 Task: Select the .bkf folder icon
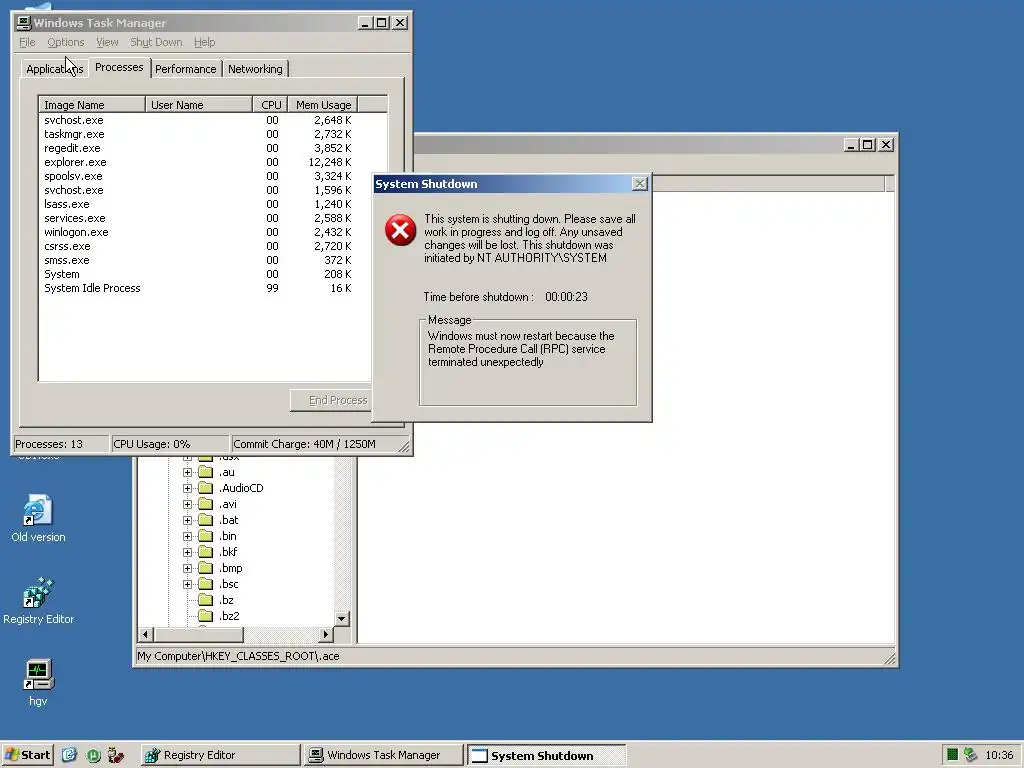click(x=206, y=552)
